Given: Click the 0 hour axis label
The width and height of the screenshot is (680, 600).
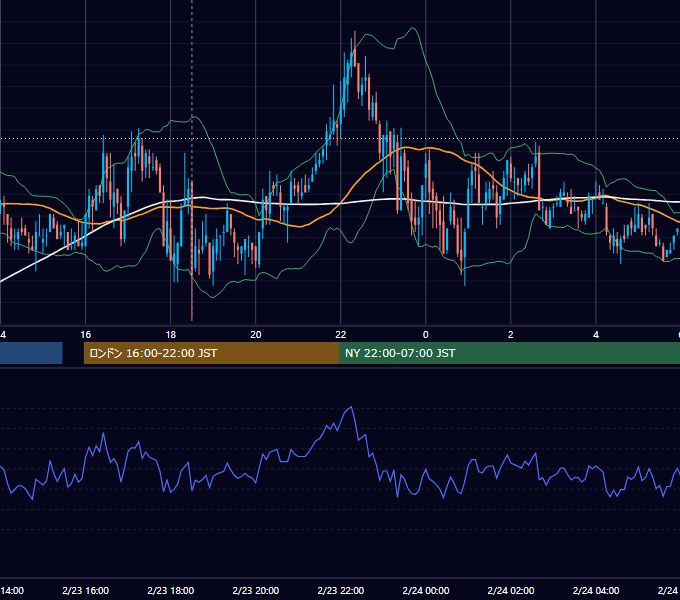Looking at the screenshot, I should [425, 335].
